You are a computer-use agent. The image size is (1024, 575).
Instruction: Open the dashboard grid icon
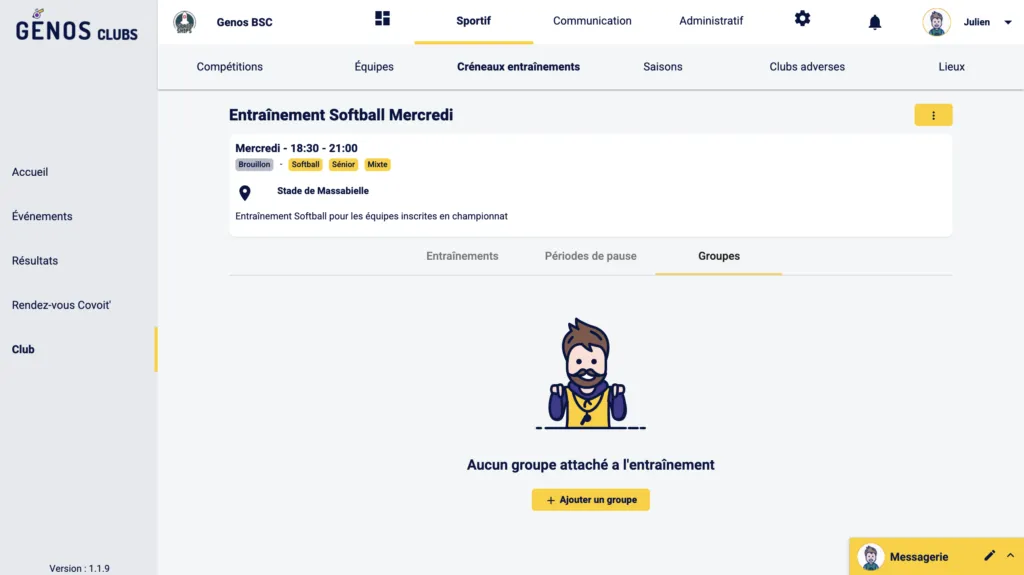(382, 19)
